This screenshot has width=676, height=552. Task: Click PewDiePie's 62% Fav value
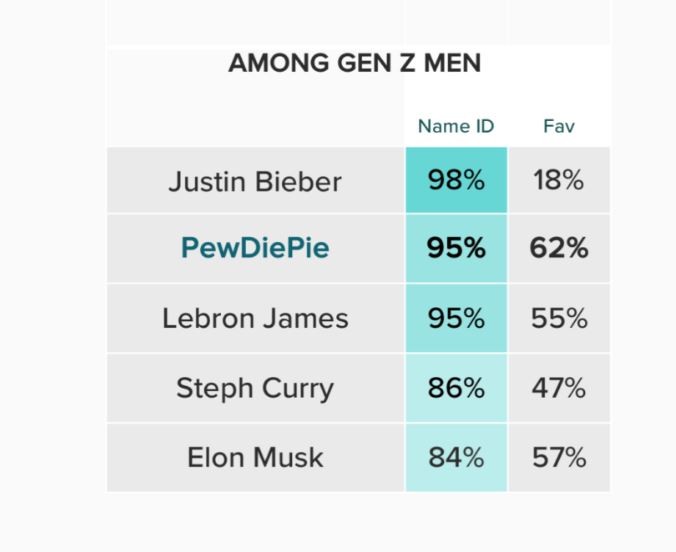559,248
